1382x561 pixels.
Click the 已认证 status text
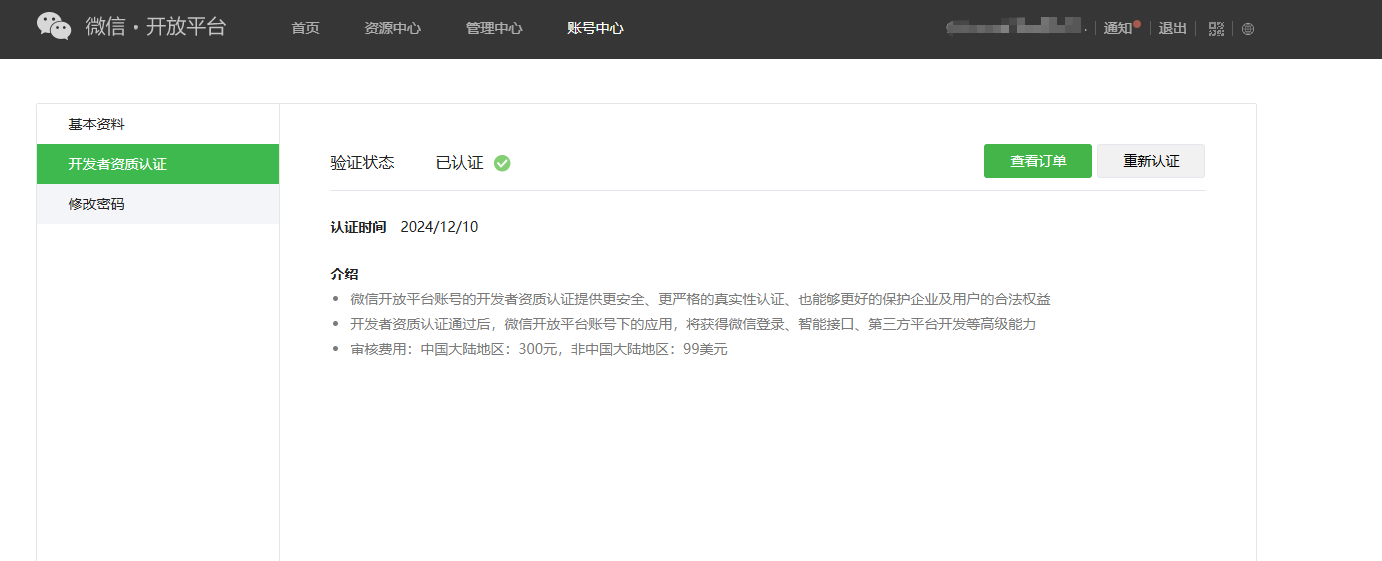point(459,163)
